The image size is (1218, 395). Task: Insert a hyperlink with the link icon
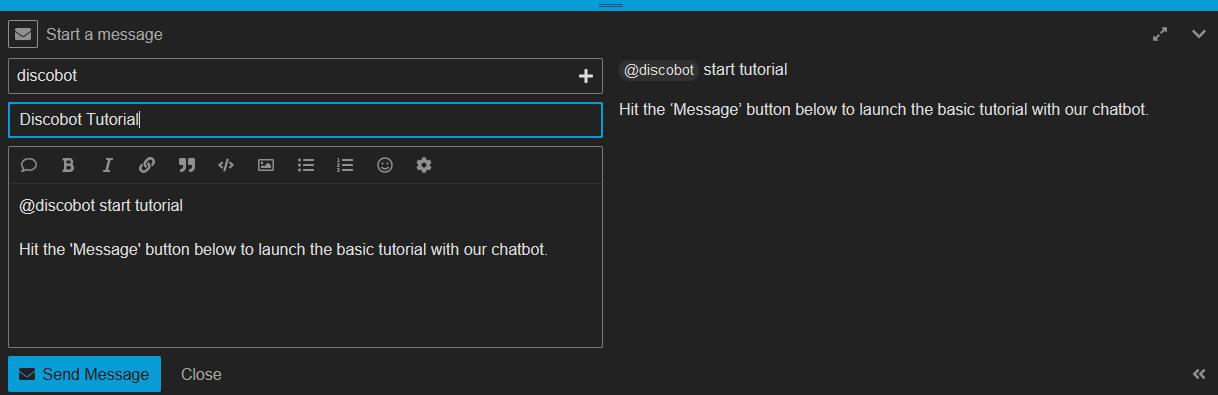pyautogui.click(x=147, y=165)
